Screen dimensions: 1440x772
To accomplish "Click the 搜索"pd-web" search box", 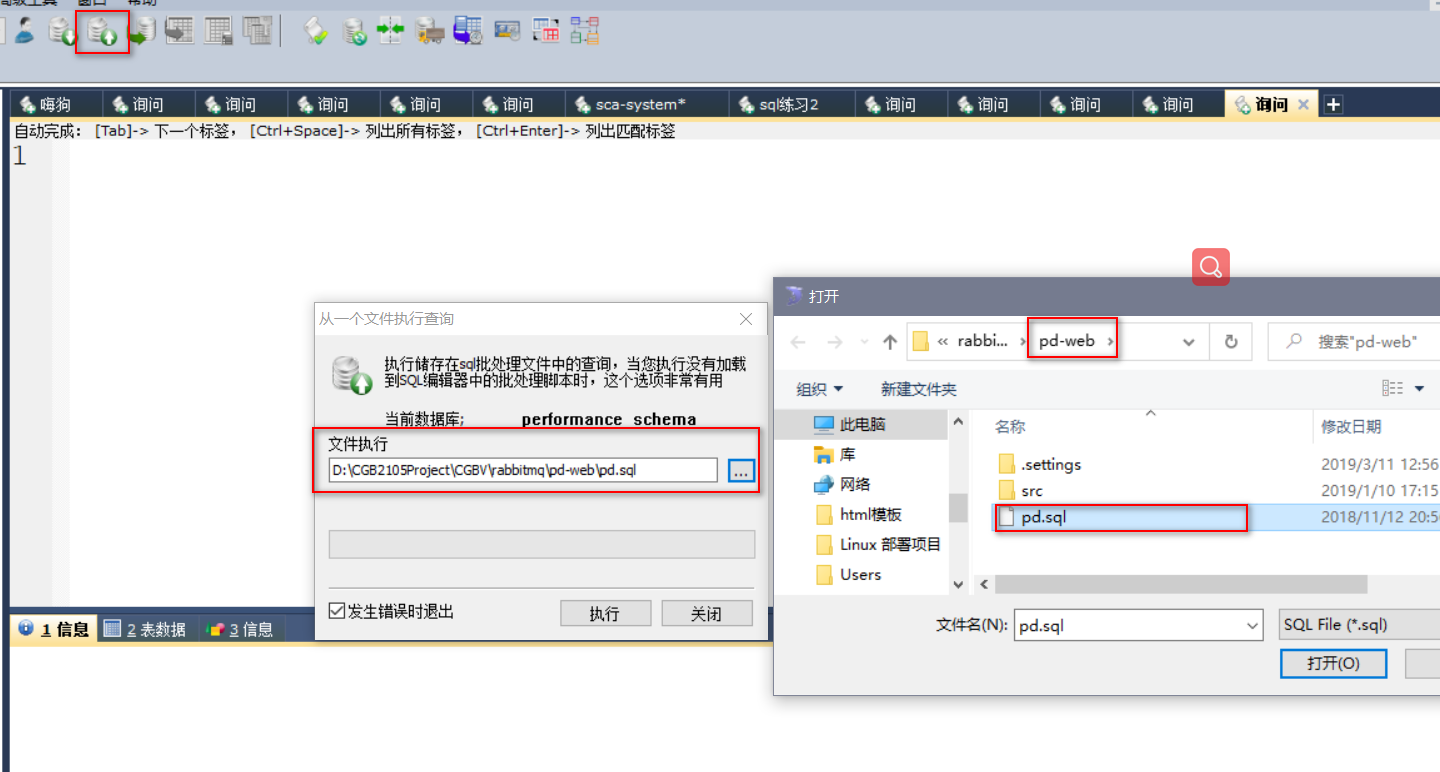I will point(1354,341).
